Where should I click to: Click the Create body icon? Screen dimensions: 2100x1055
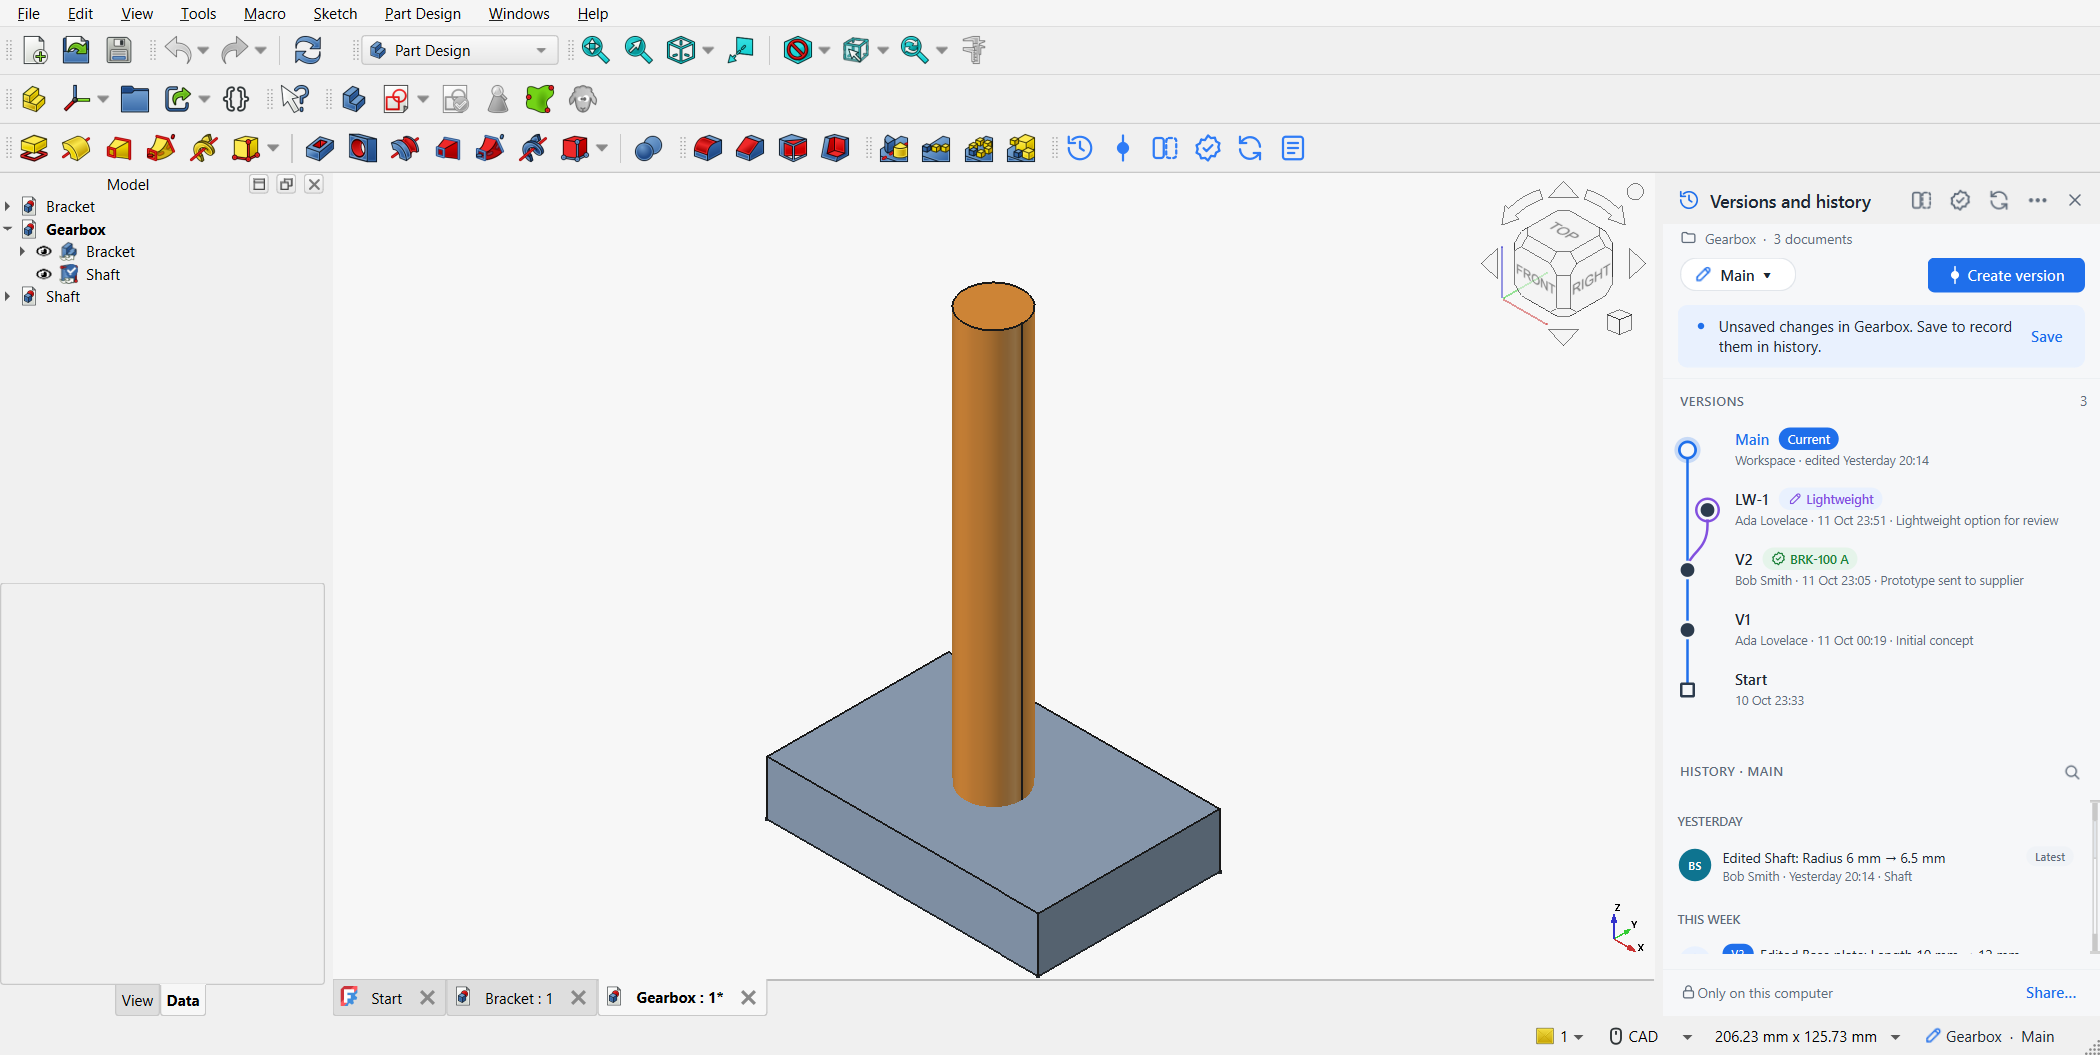(x=353, y=99)
